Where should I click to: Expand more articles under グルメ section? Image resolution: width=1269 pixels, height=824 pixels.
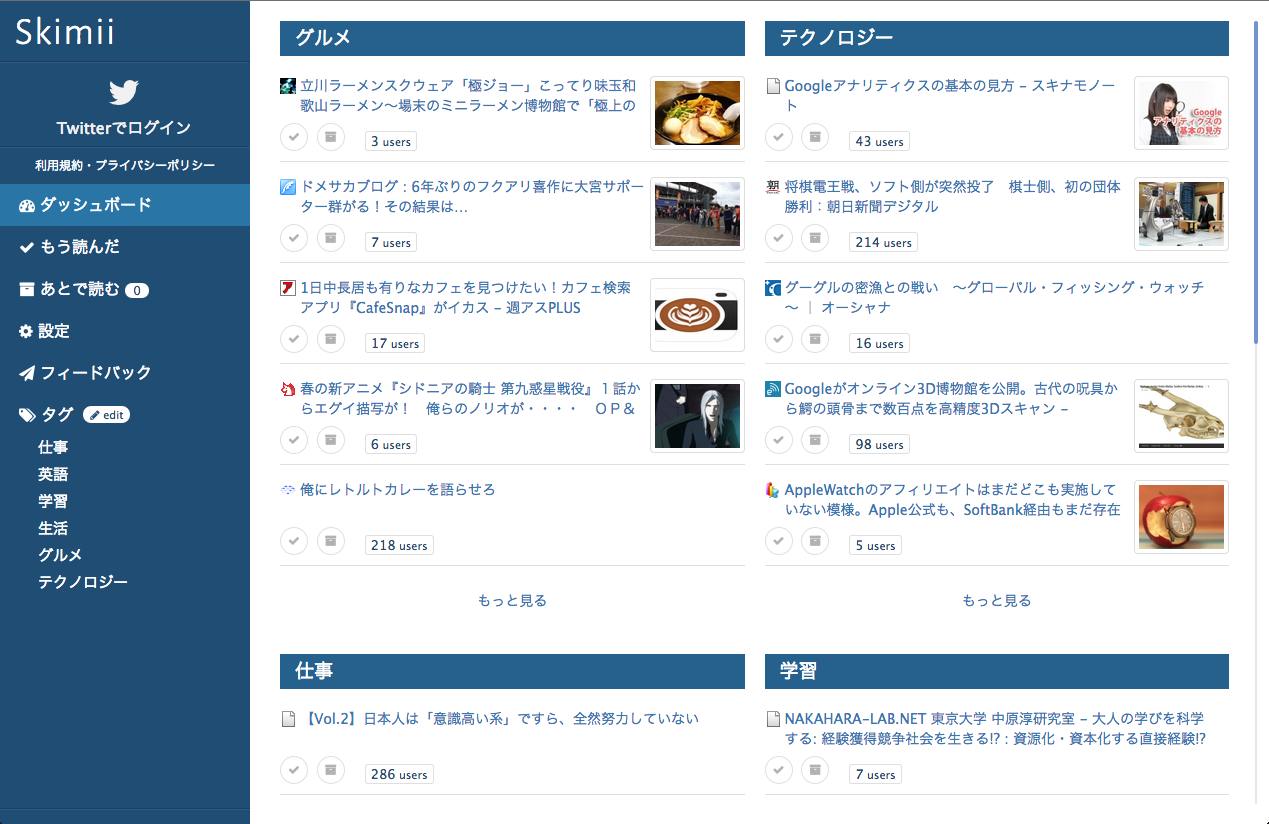(512, 601)
